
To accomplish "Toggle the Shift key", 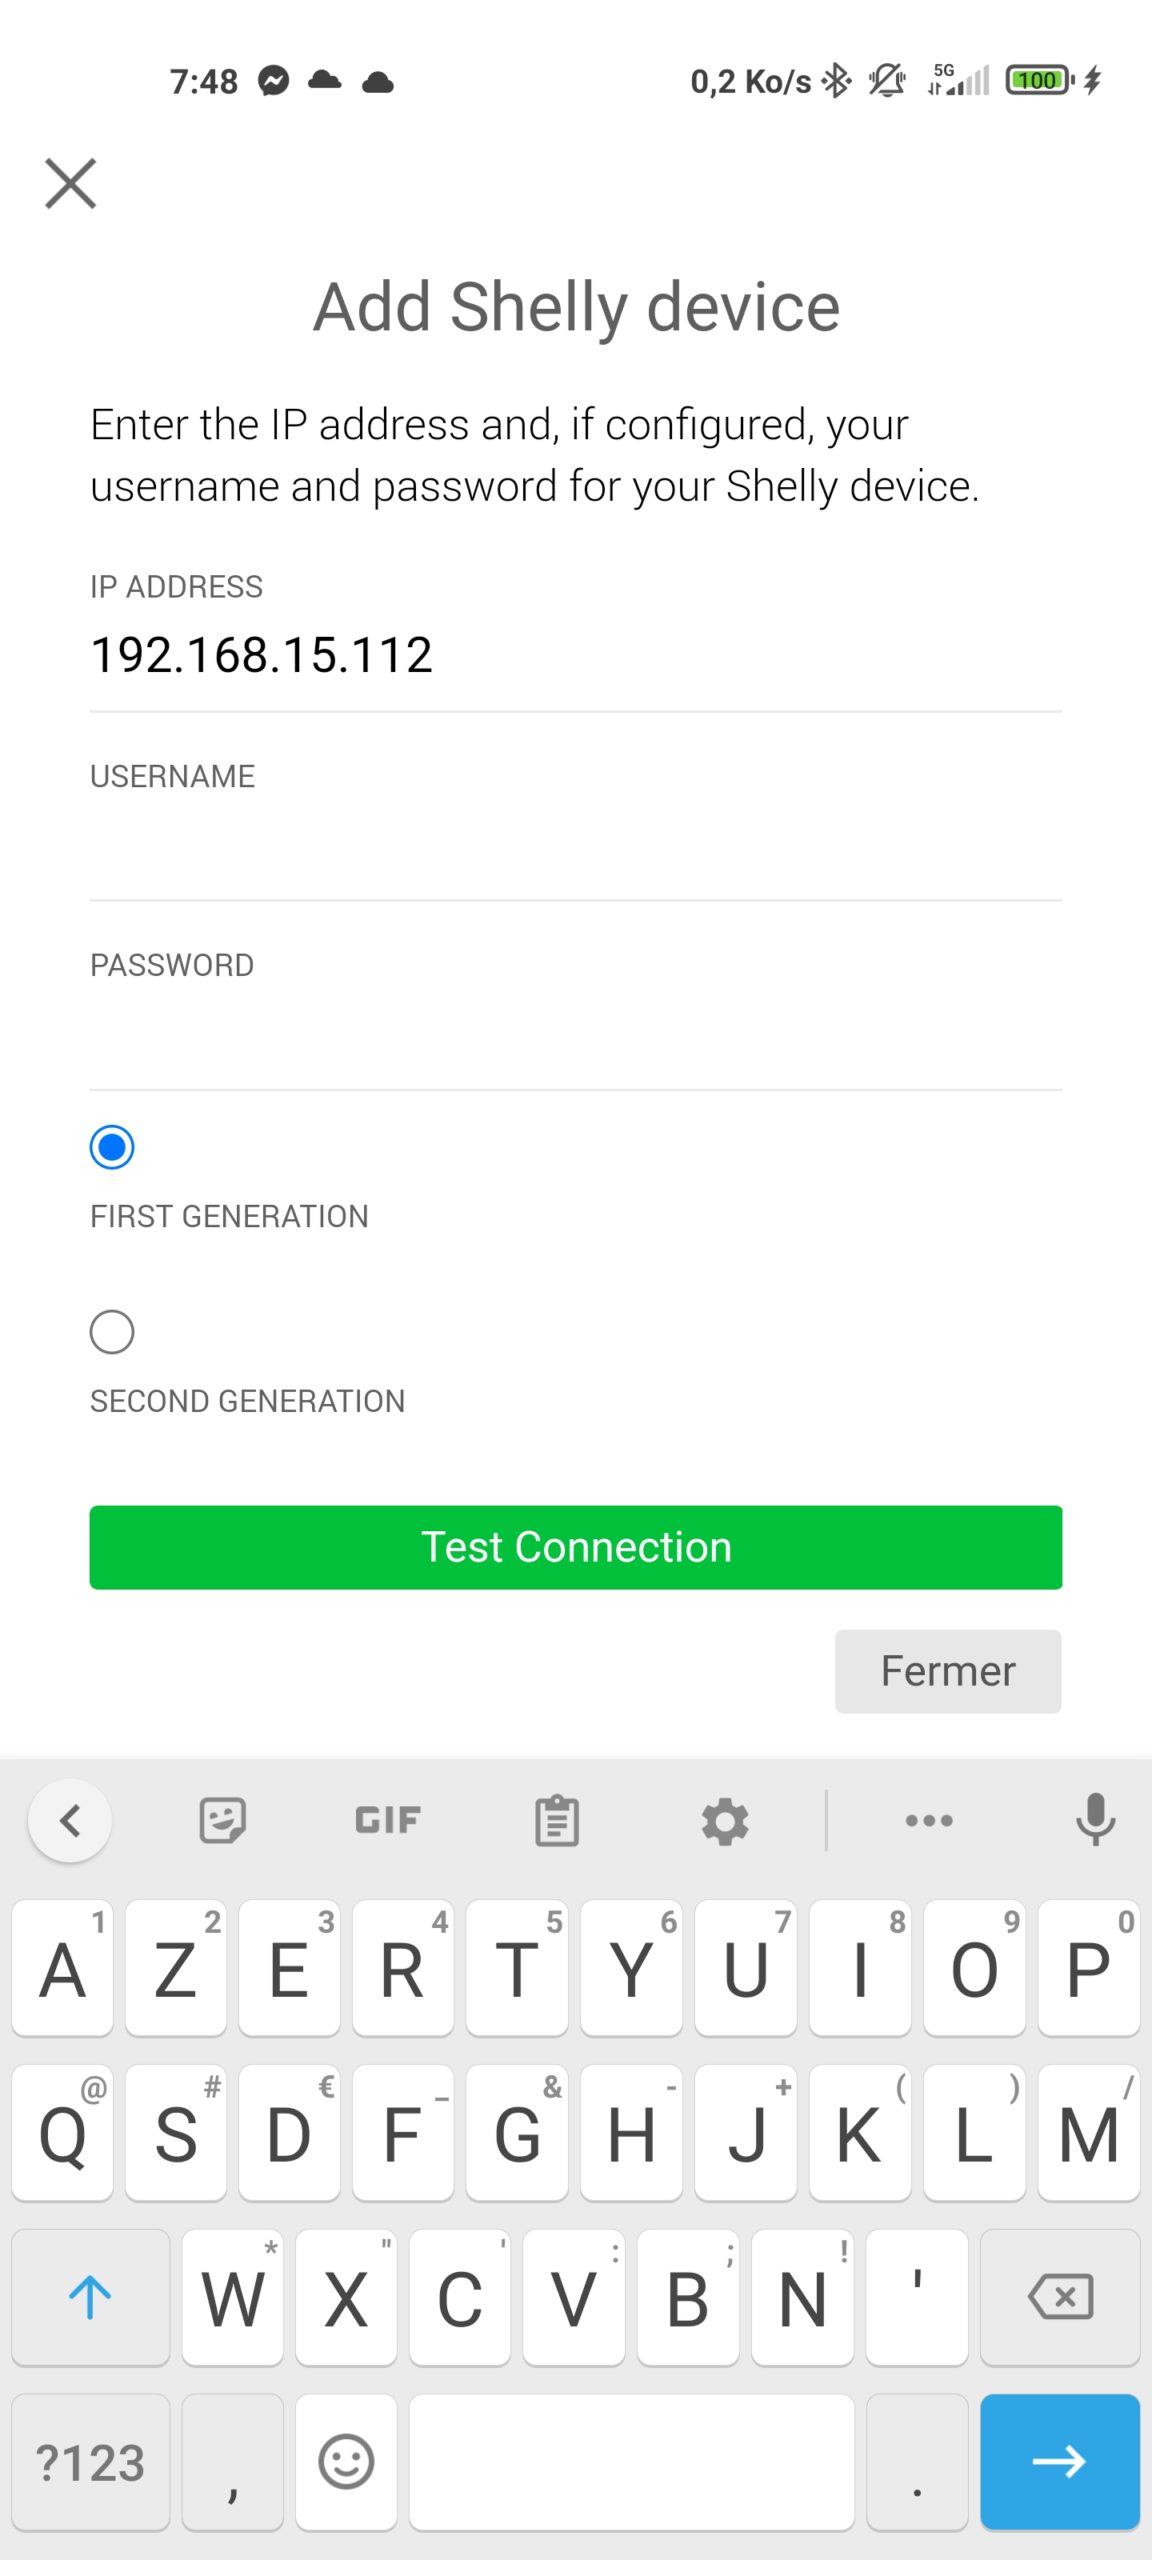I will (x=90, y=2297).
